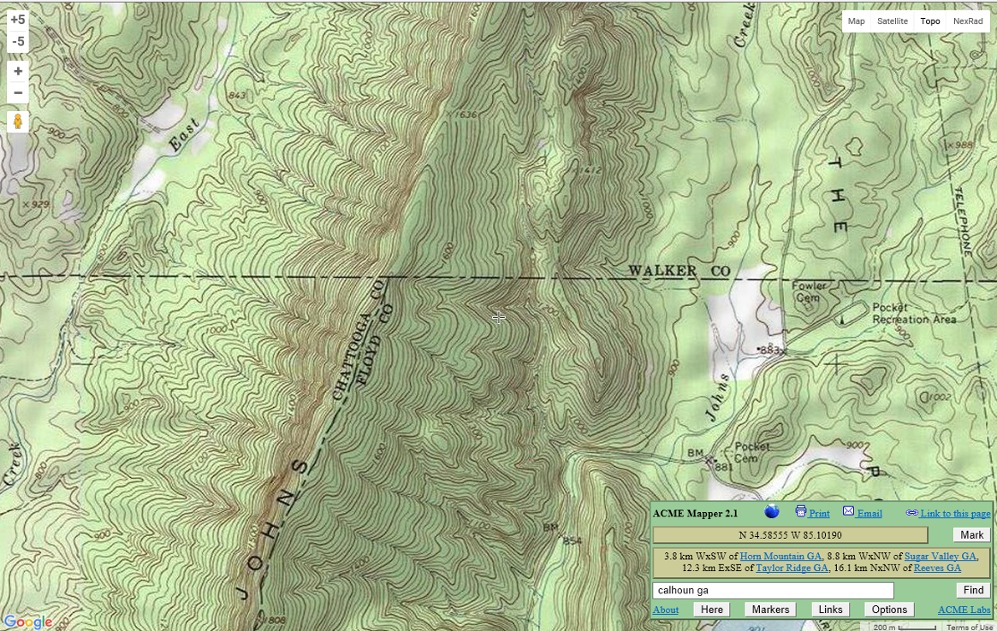Viewport: 997px width, 631px height.
Task: Zoom out five levels with -5 button
Action: pos(18,41)
